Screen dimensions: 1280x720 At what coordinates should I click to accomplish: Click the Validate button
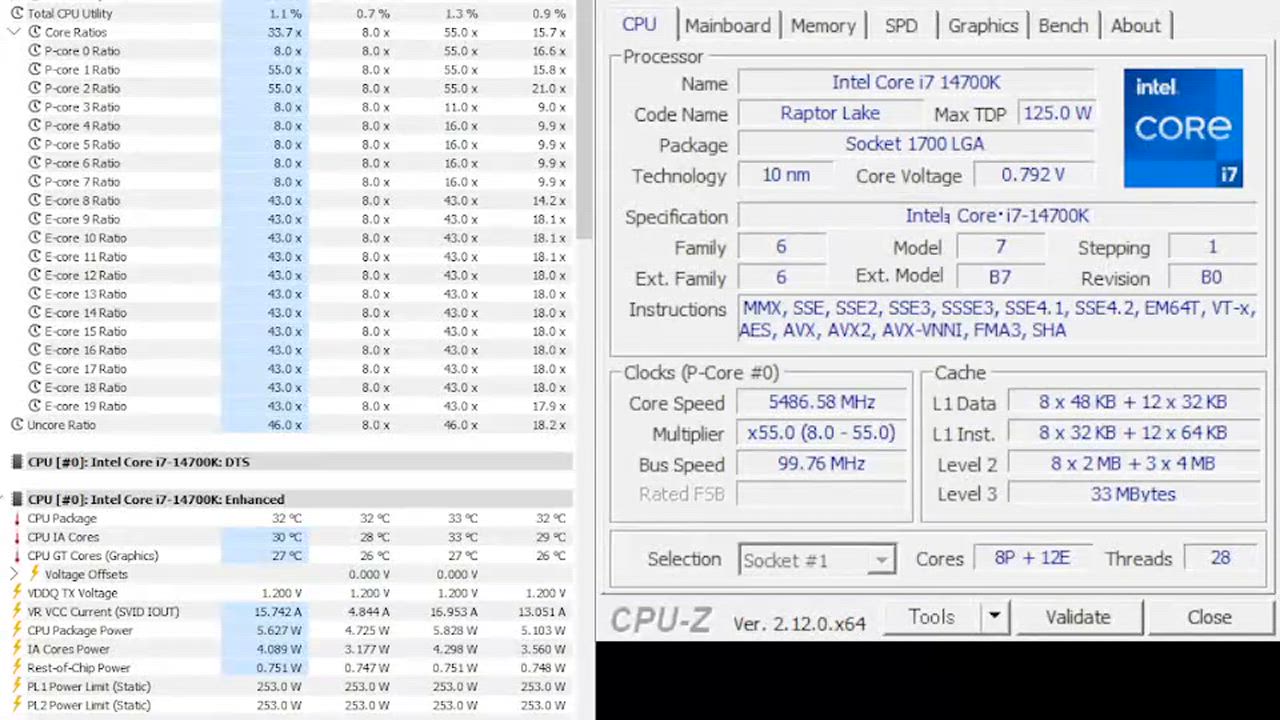point(1078,617)
